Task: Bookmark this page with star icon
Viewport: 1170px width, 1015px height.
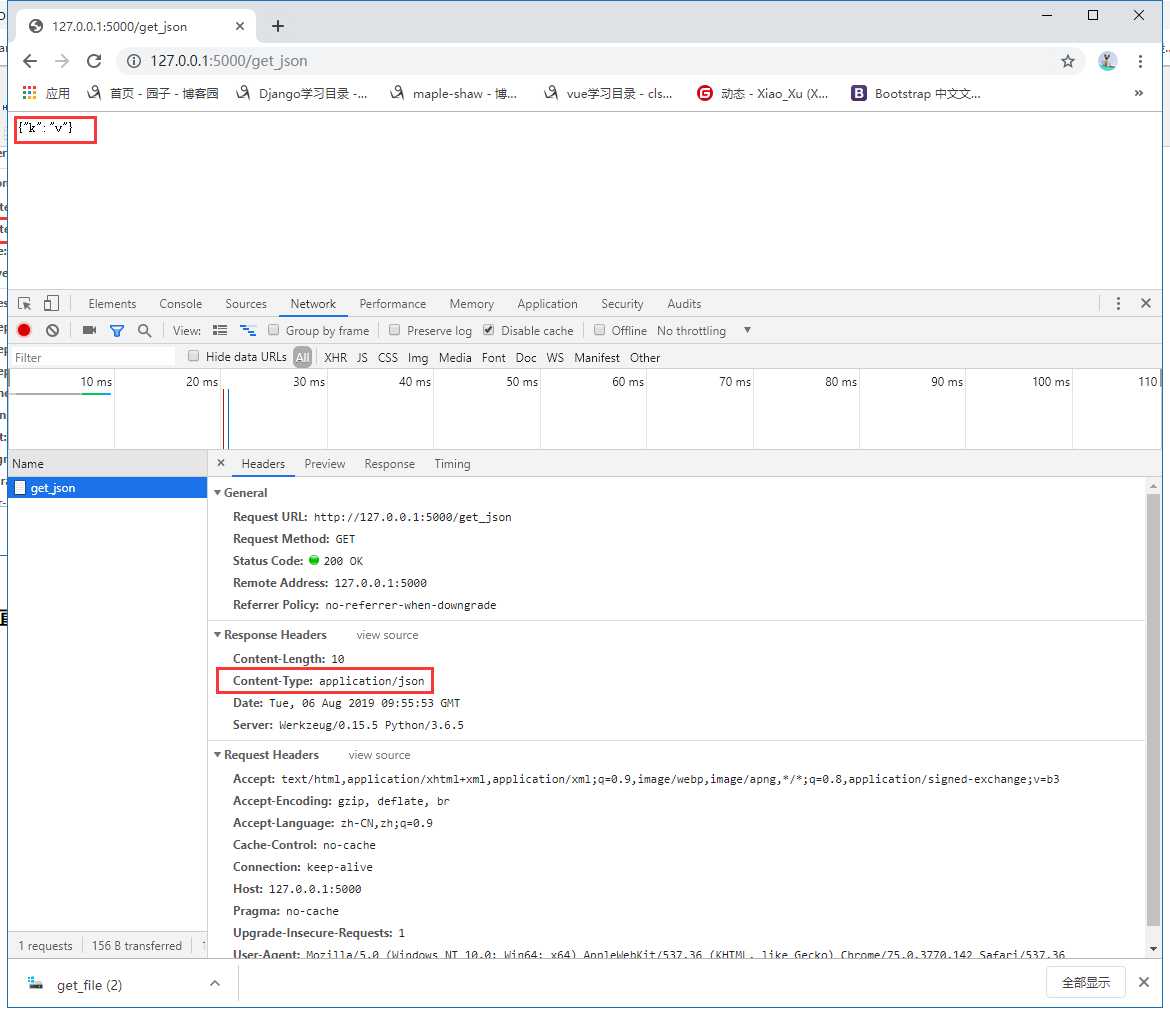Action: [x=1068, y=61]
